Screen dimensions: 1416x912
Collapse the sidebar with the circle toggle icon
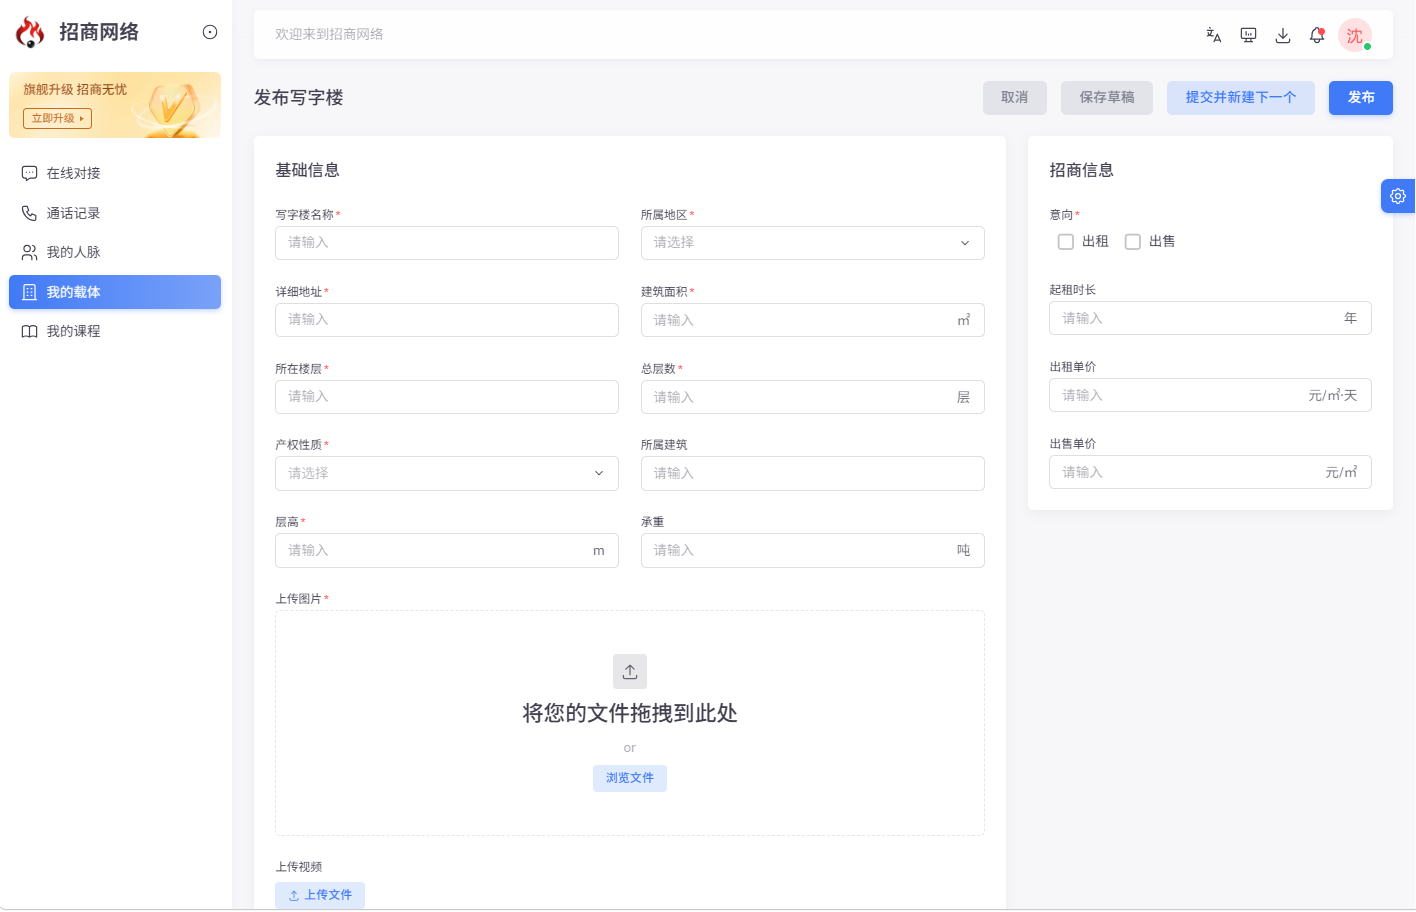point(210,32)
